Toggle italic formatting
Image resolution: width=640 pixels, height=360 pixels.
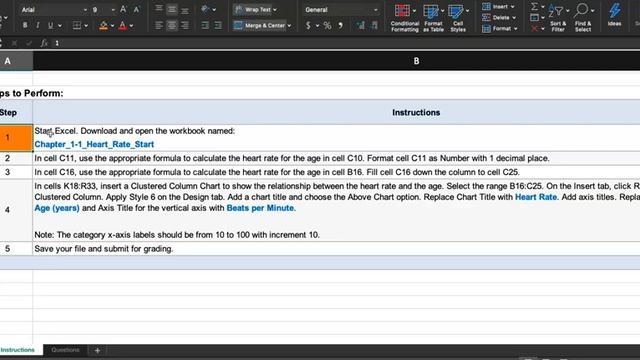(x=38, y=25)
